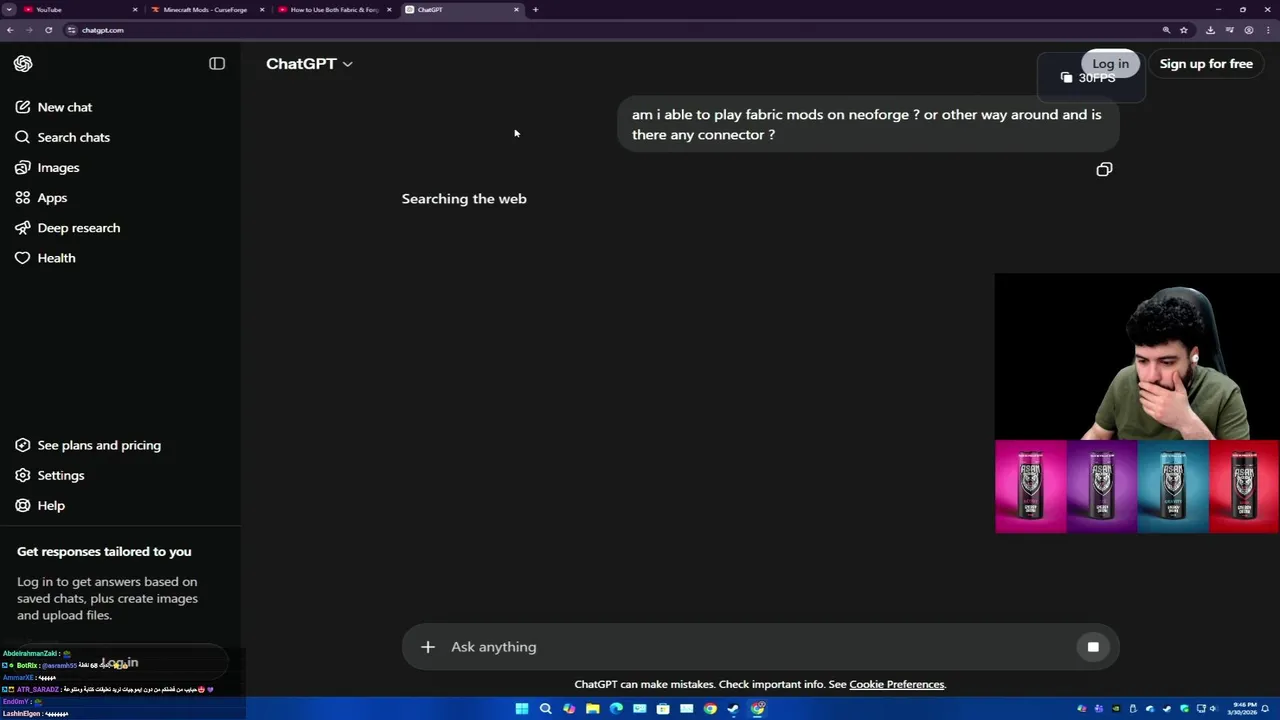Click the Ask anything input field

tap(760, 647)
